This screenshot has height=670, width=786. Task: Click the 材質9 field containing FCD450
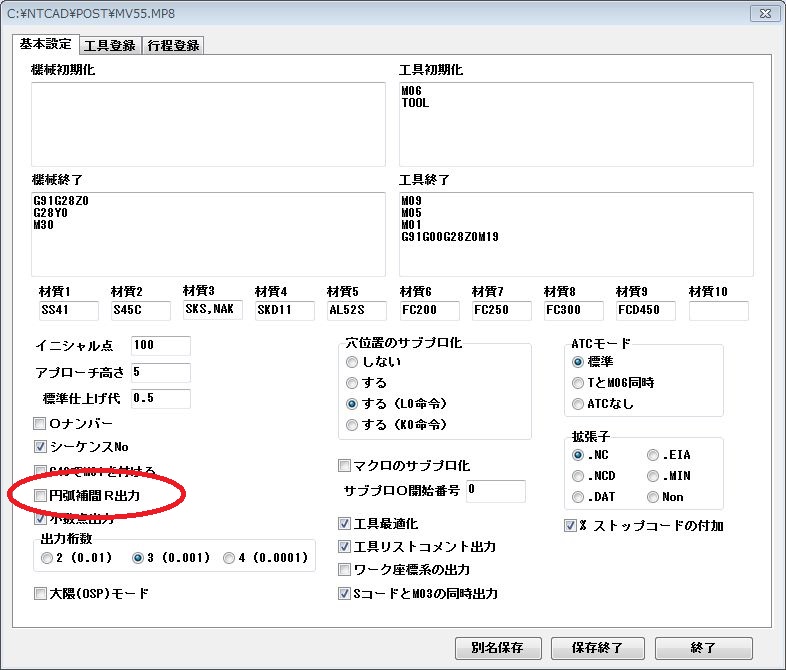(646, 311)
